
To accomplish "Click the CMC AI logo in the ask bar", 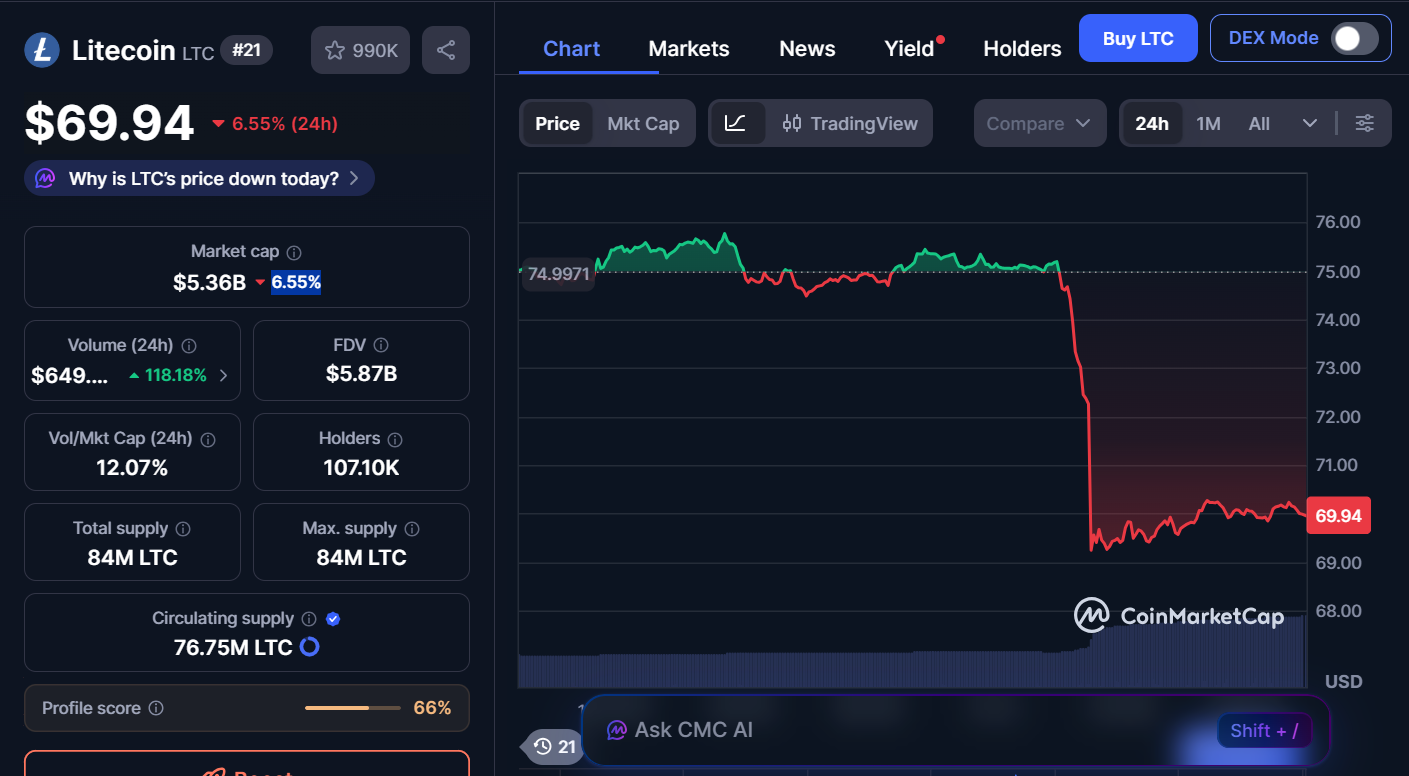I will pos(618,730).
